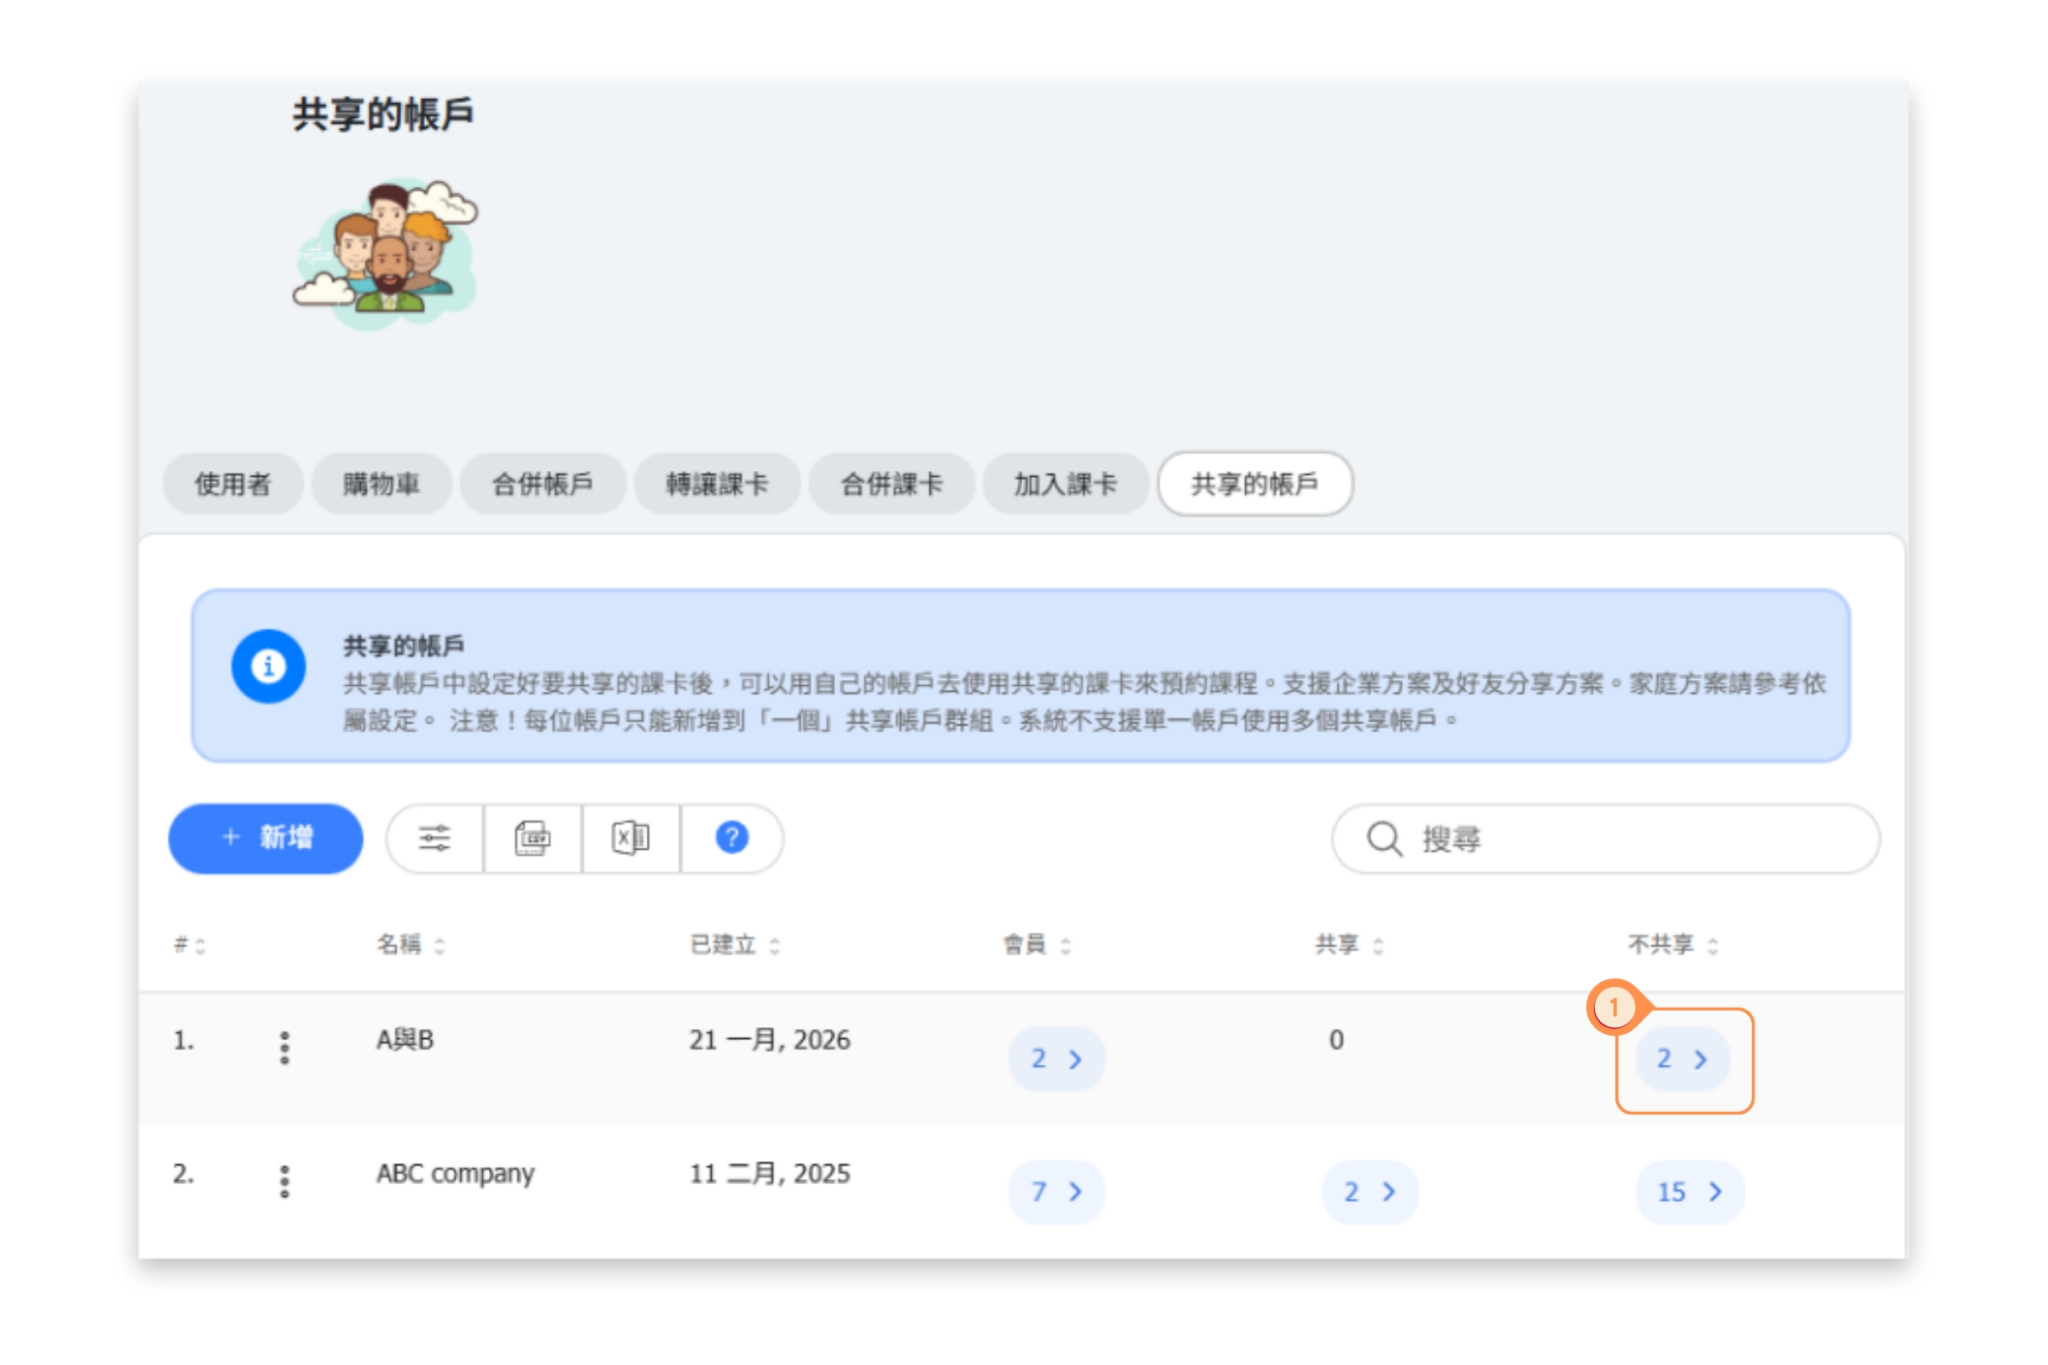Open highlighted unshared 2 for A與B
The width and height of the screenshot is (2048, 1365).
(1682, 1059)
